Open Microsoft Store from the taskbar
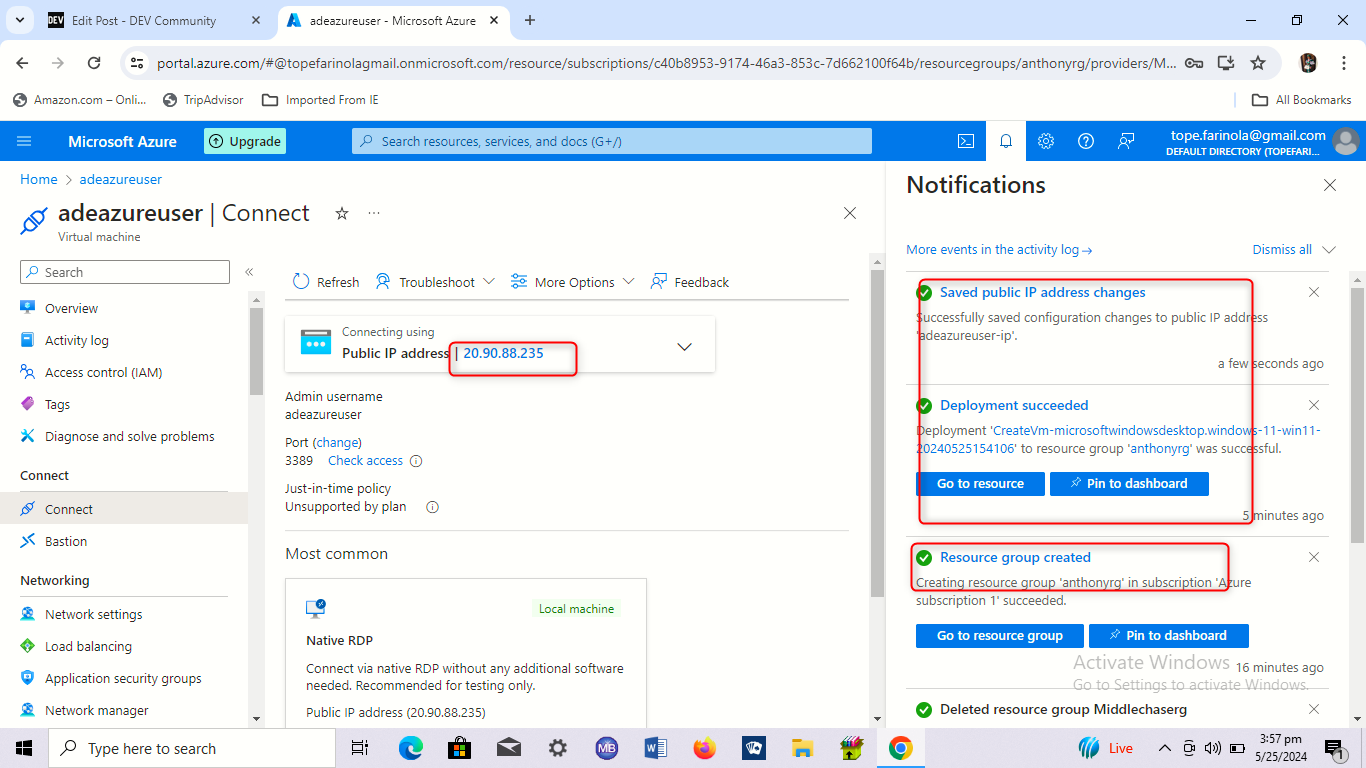 pos(460,748)
